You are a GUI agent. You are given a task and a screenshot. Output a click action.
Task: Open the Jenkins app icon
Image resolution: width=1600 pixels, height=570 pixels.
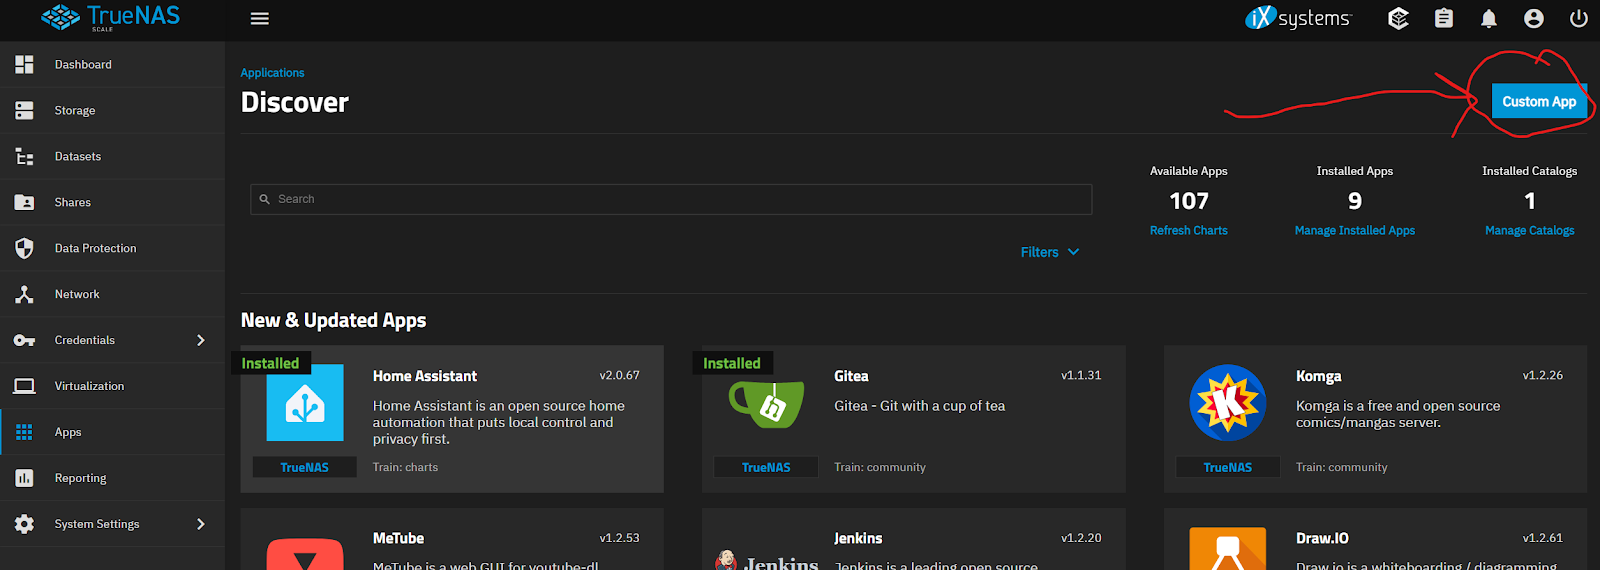[766, 559]
